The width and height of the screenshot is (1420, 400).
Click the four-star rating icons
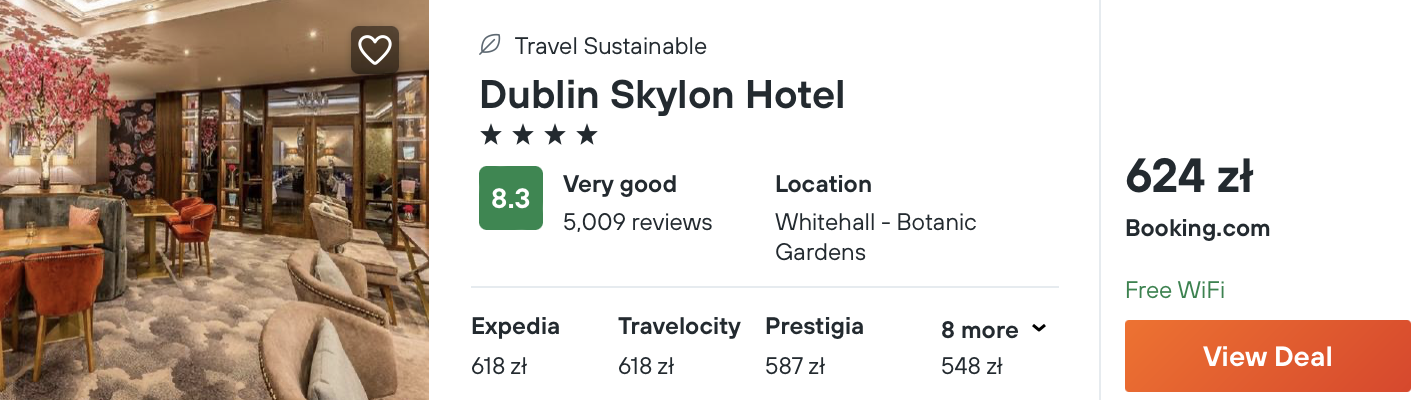pos(538,134)
